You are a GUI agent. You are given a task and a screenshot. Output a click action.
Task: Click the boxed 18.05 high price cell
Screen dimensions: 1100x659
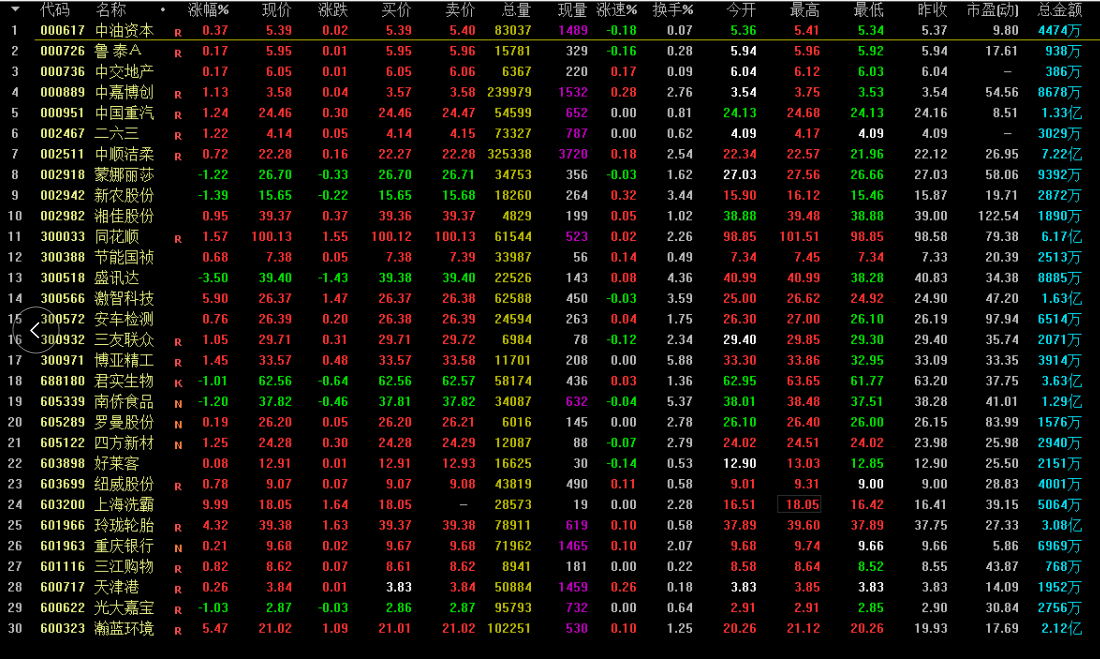tap(798, 505)
